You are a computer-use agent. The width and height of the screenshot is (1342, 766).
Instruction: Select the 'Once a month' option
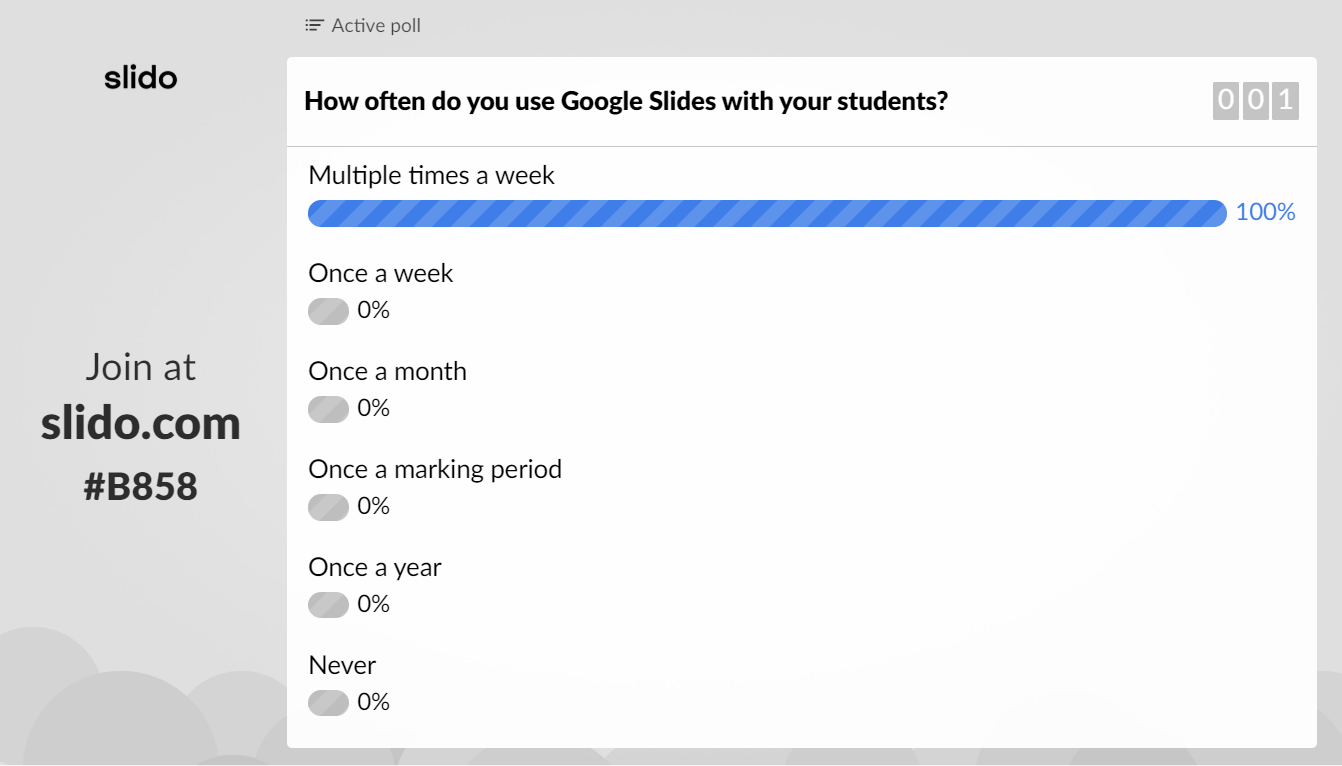pyautogui.click(x=387, y=371)
